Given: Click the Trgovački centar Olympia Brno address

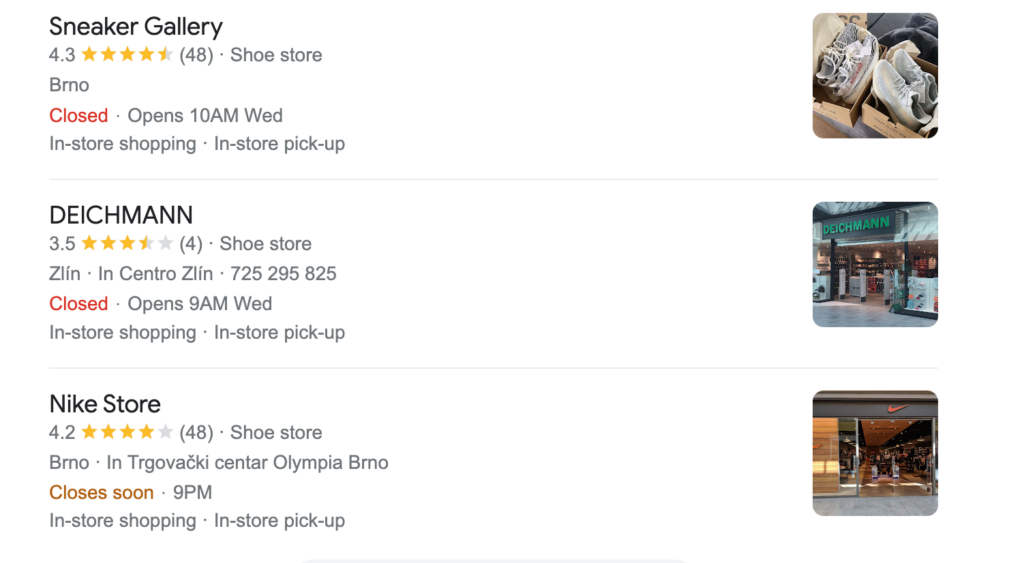Looking at the screenshot, I should 247,463.
